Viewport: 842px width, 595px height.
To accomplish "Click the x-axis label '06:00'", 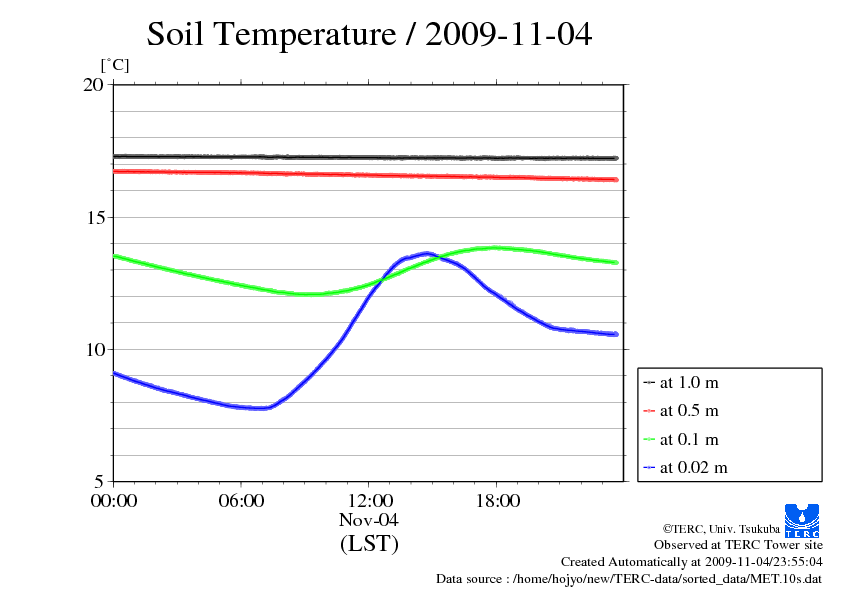I will pos(241,501).
